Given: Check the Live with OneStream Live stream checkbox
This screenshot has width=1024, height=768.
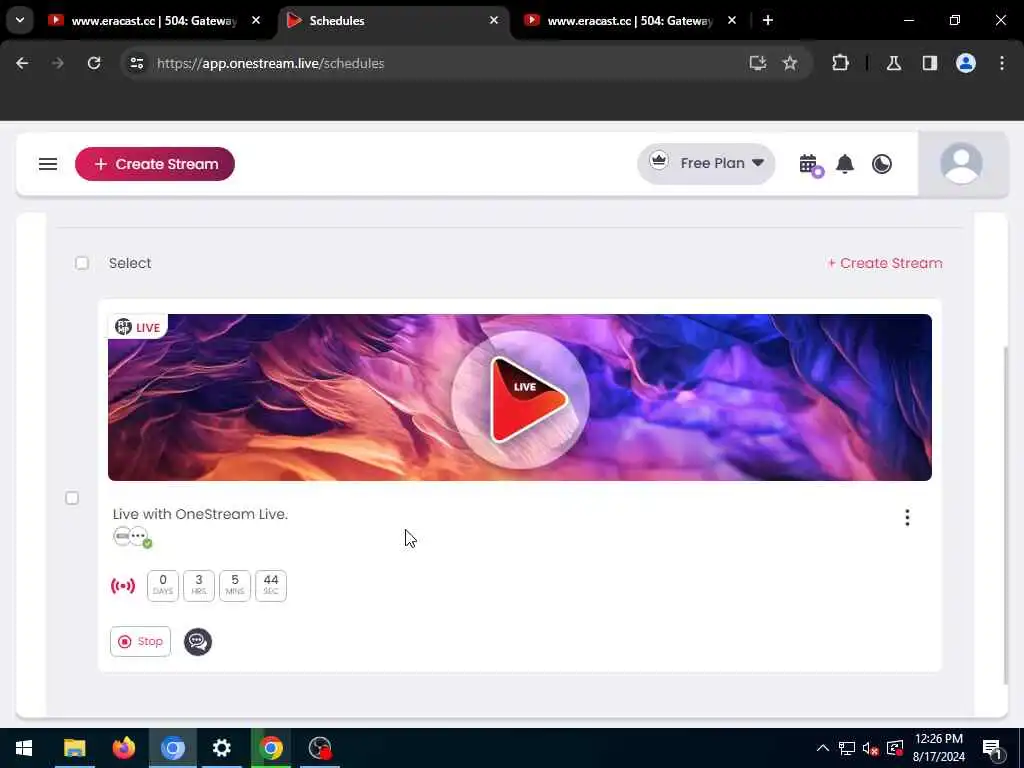Looking at the screenshot, I should 72,498.
